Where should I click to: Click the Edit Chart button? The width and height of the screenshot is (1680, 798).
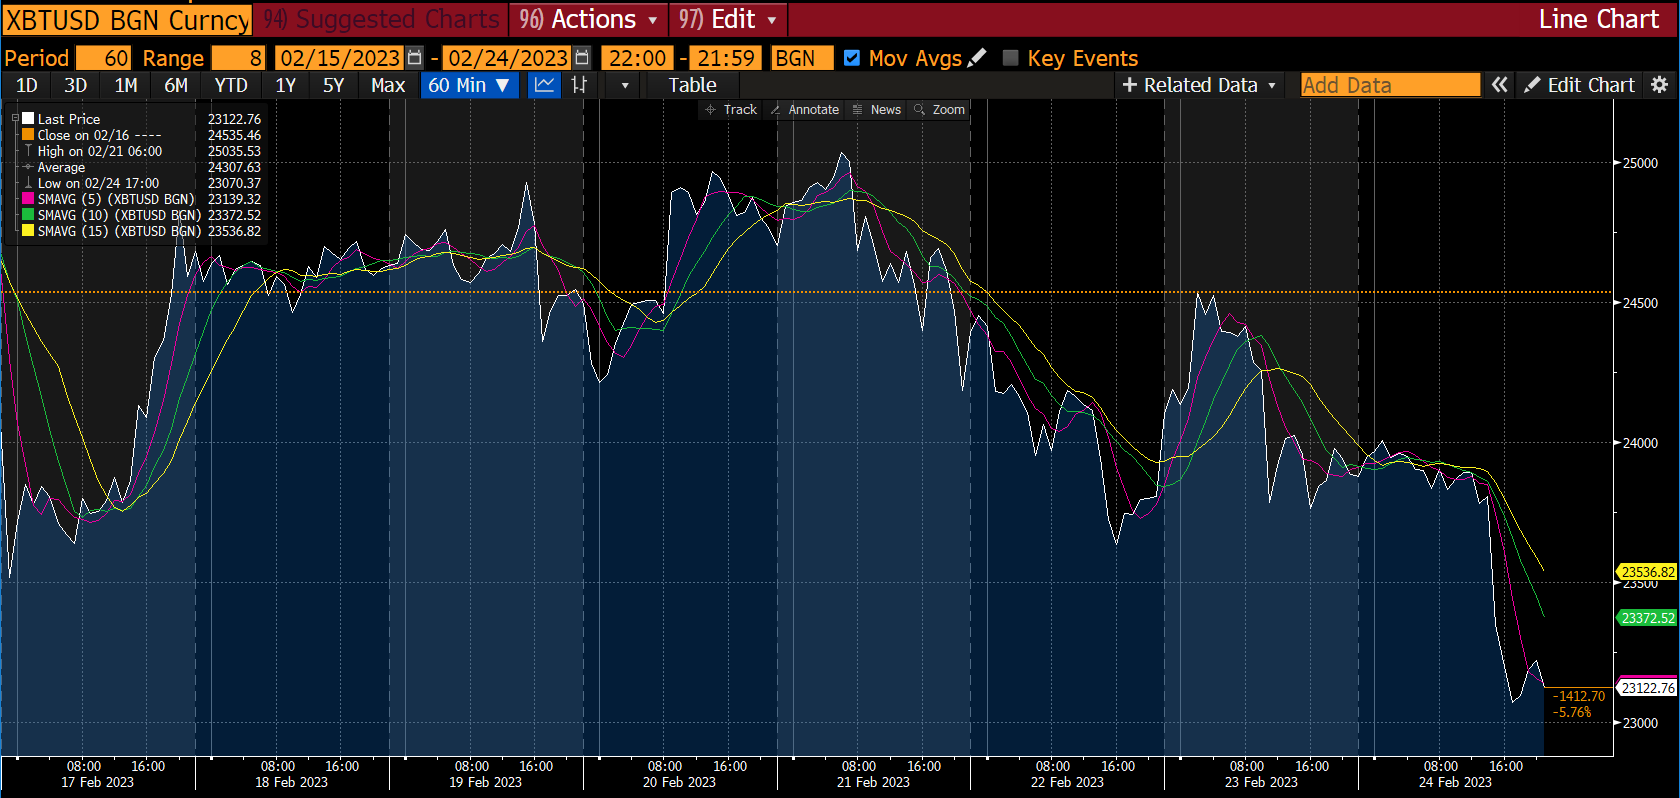coord(1580,85)
